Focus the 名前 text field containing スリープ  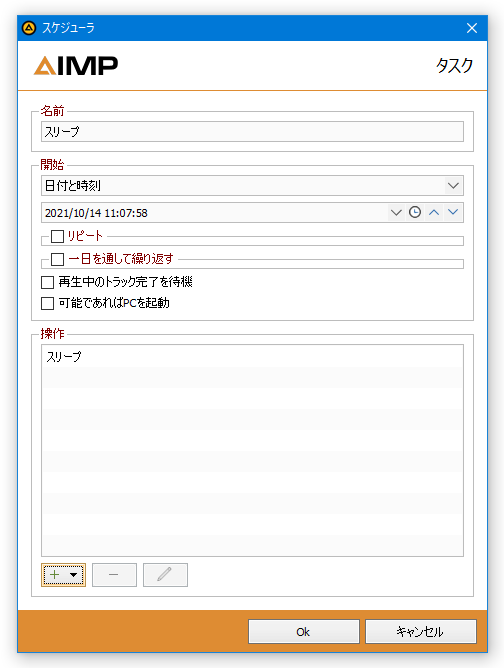[x=252, y=132]
